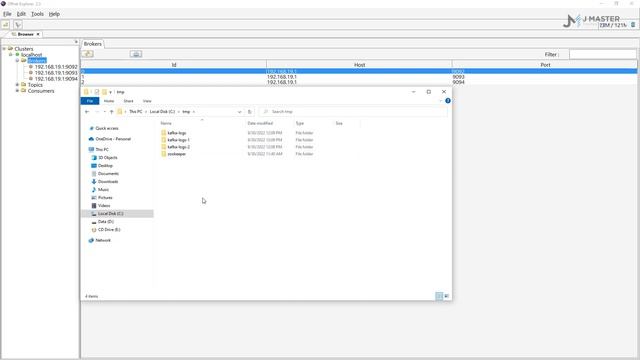The height and width of the screenshot is (360, 640).
Task: Open the View ribbon tab in File Explorer
Action: 147,101
